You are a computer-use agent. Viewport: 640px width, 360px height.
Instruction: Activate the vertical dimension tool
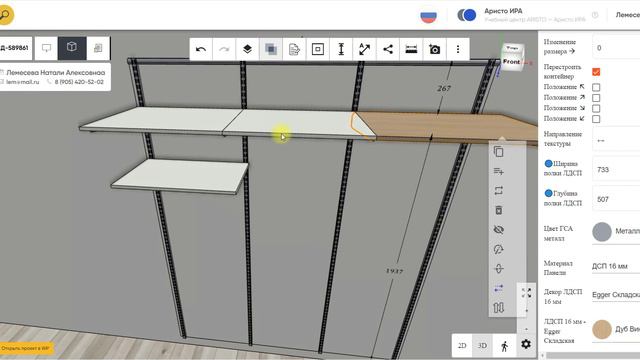coord(341,49)
